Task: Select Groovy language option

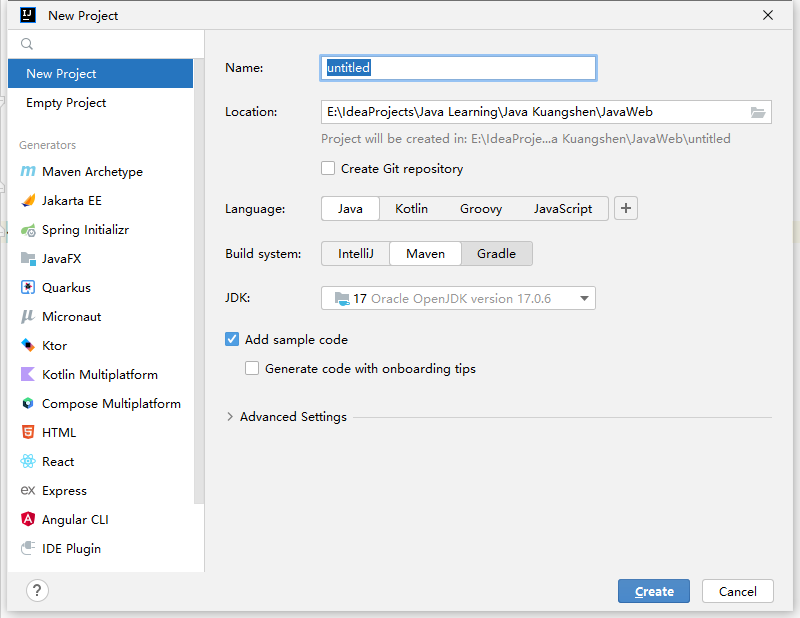Action: point(481,209)
